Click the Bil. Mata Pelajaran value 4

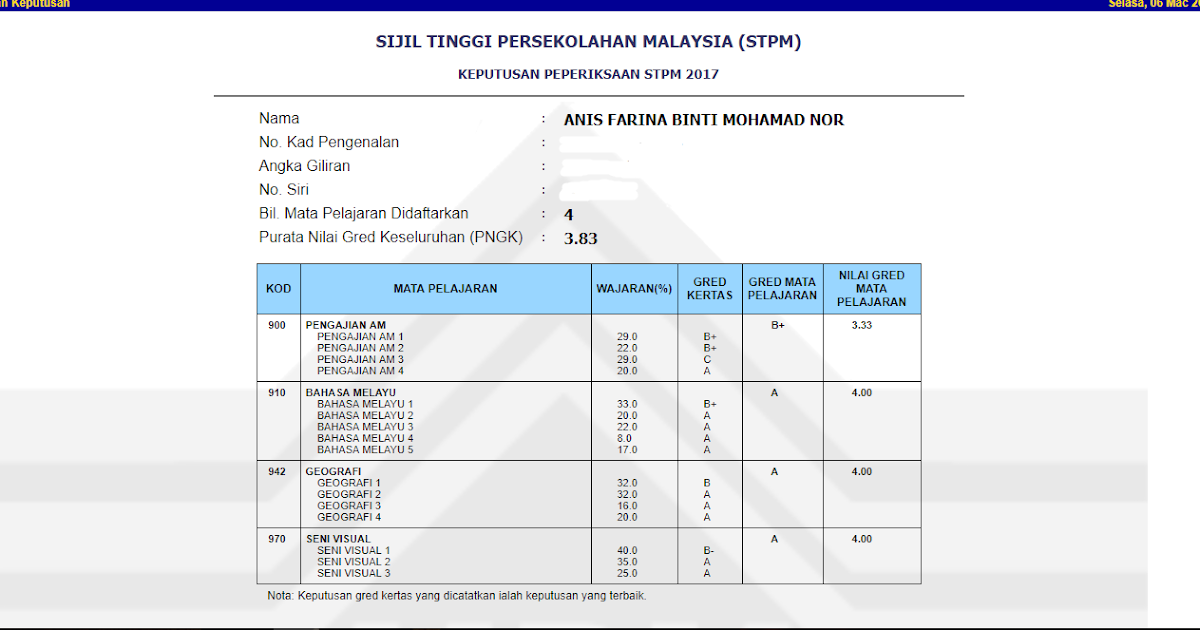pos(565,213)
